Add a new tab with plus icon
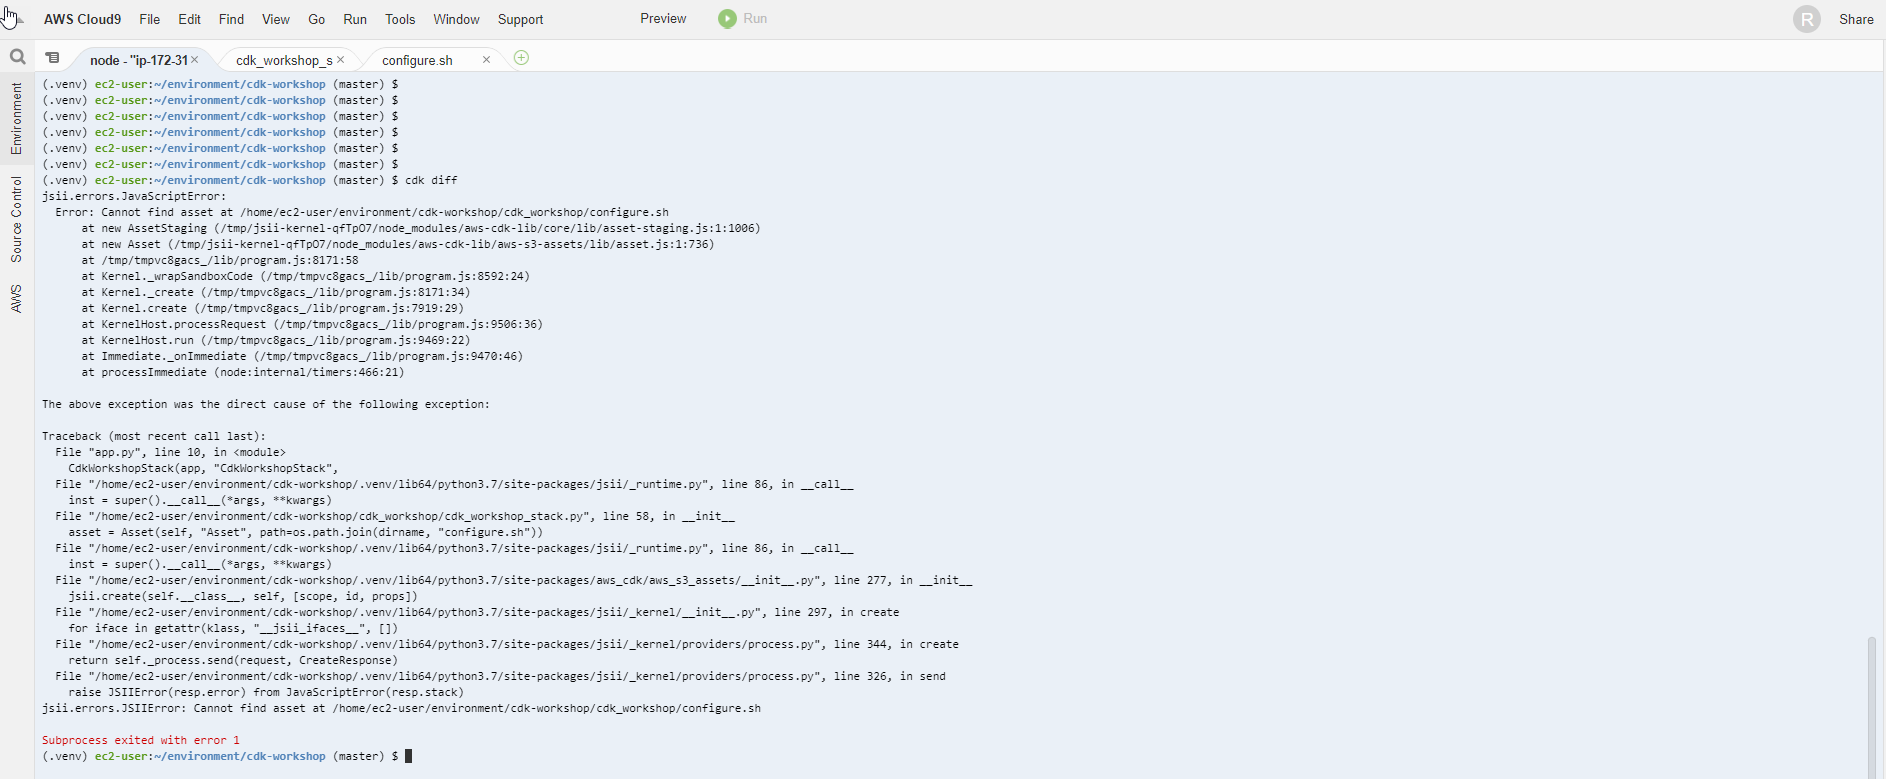The image size is (1886, 779). pyautogui.click(x=521, y=58)
